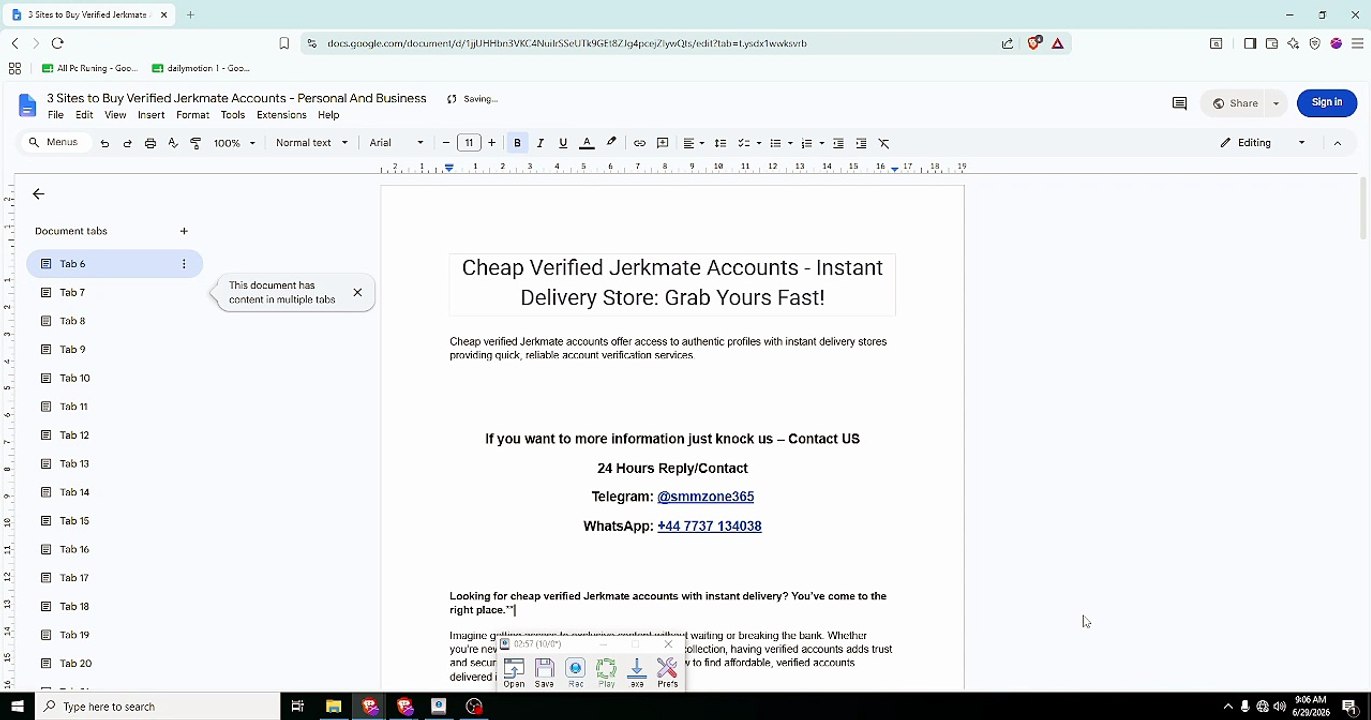Increase indent using the toolbar icon

click(x=861, y=143)
